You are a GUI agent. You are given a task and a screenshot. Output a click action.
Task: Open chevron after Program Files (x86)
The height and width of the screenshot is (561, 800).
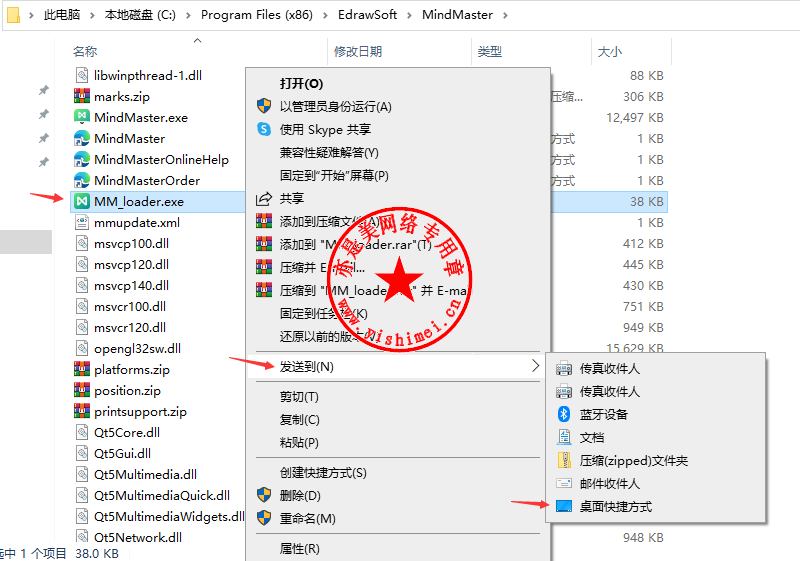tap(325, 15)
